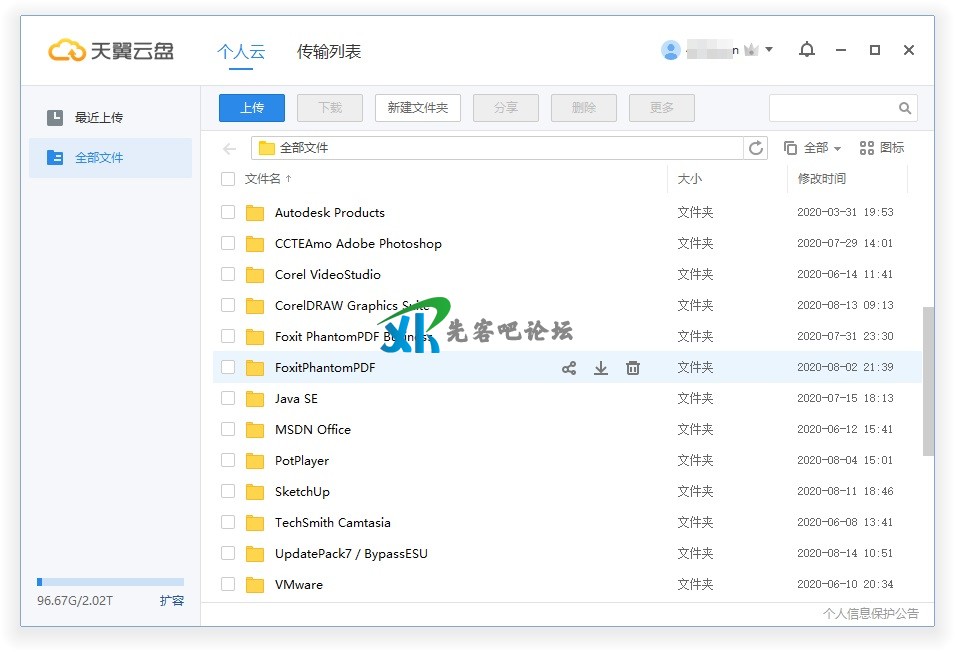Click the 新建文件夹 button
This screenshot has width=955, height=652.
pos(418,108)
